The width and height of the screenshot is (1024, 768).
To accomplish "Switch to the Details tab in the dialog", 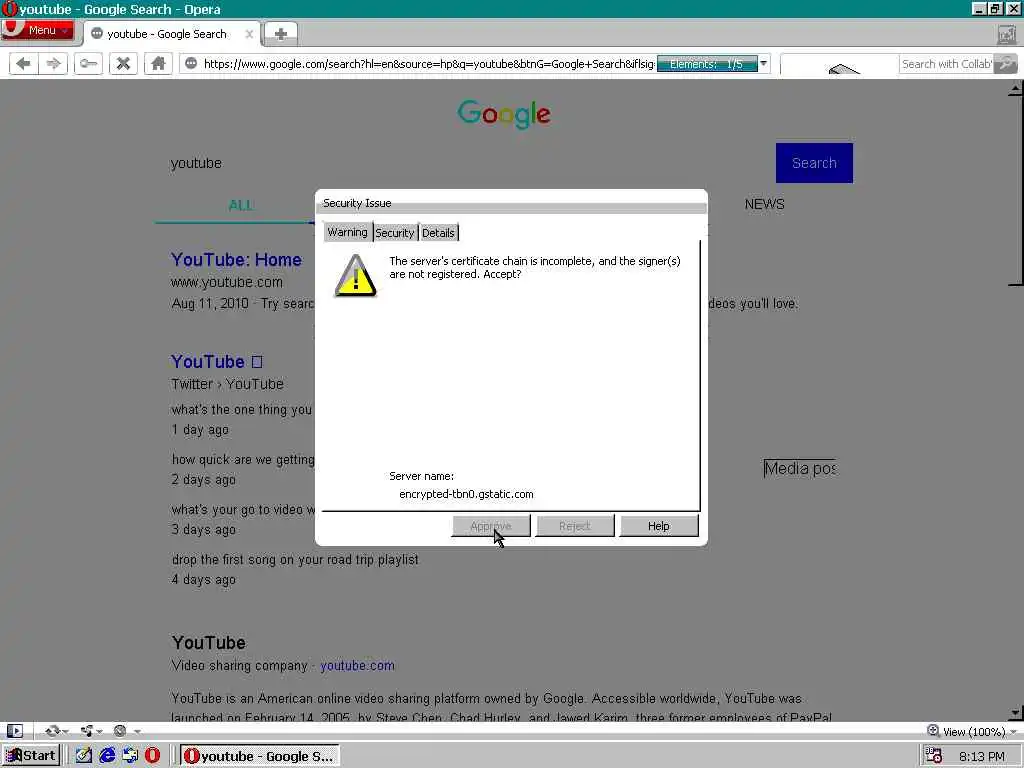I will pyautogui.click(x=438, y=232).
